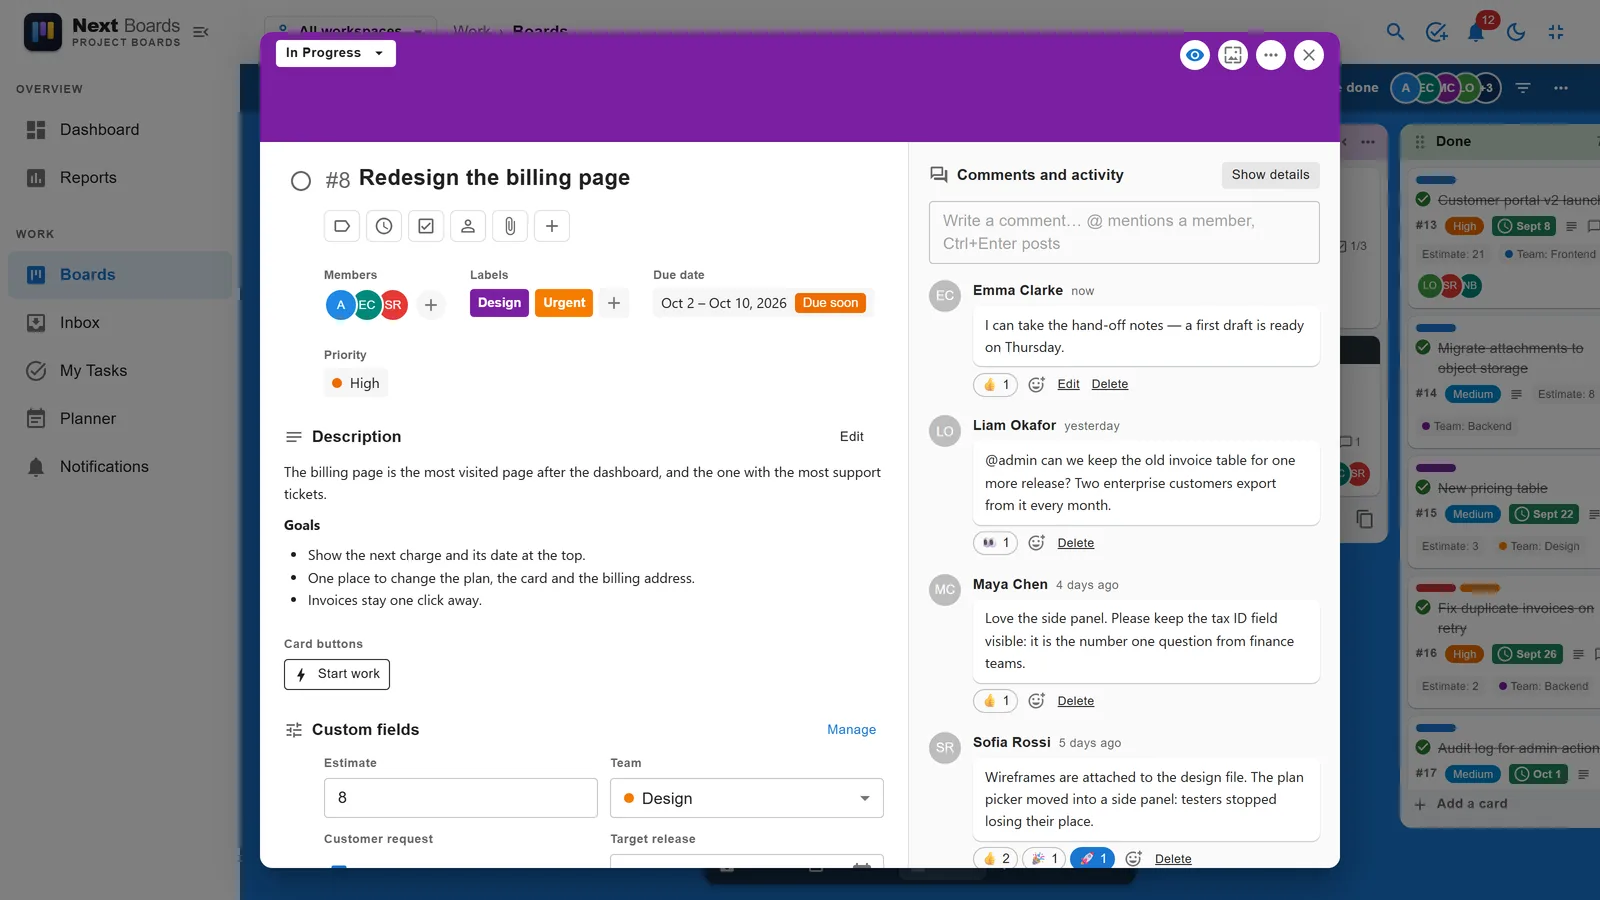The image size is (1600, 900).
Task: Click the plus icon in card toolbar
Action: click(x=552, y=226)
